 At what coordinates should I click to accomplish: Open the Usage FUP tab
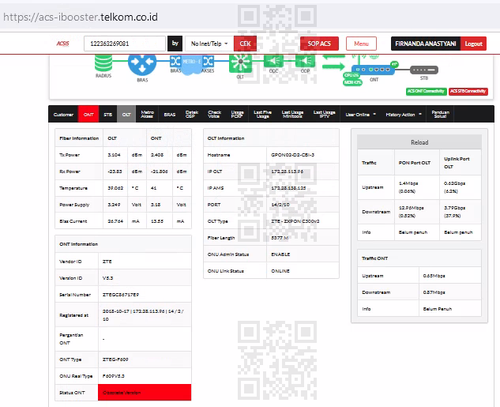click(x=237, y=114)
